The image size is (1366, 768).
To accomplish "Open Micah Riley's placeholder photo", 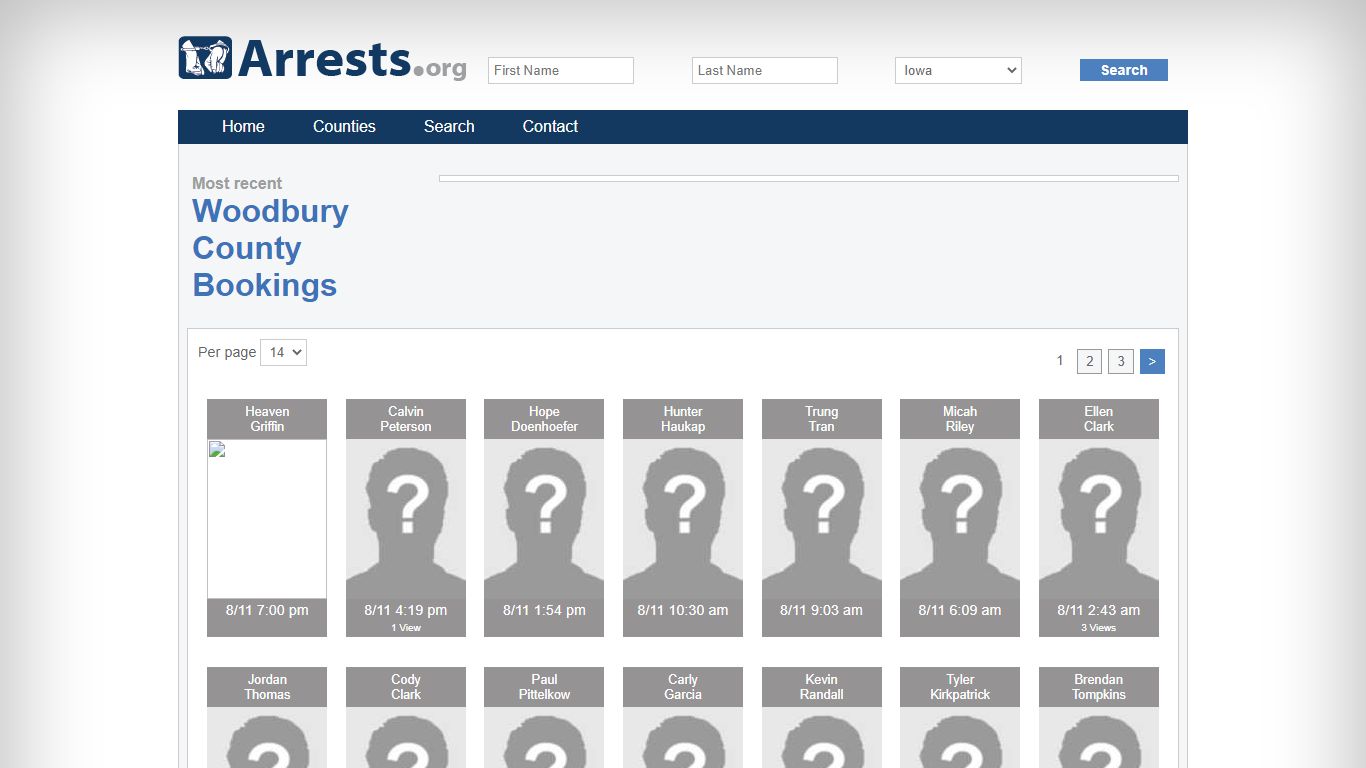I will 960,519.
